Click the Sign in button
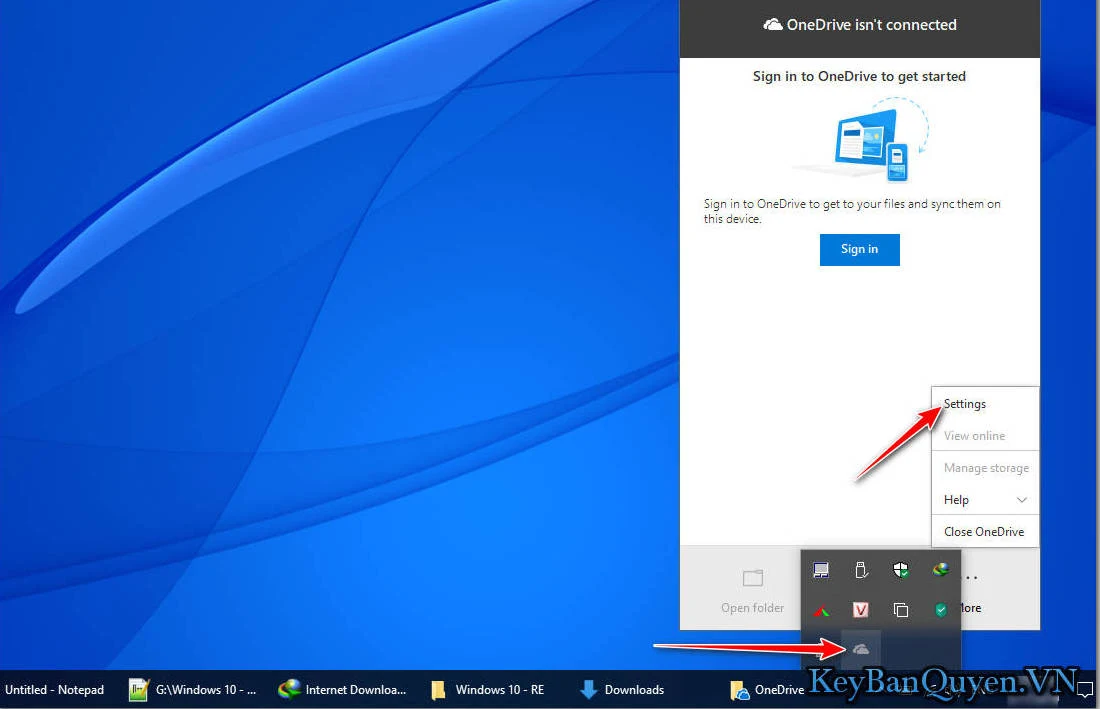 tap(859, 250)
